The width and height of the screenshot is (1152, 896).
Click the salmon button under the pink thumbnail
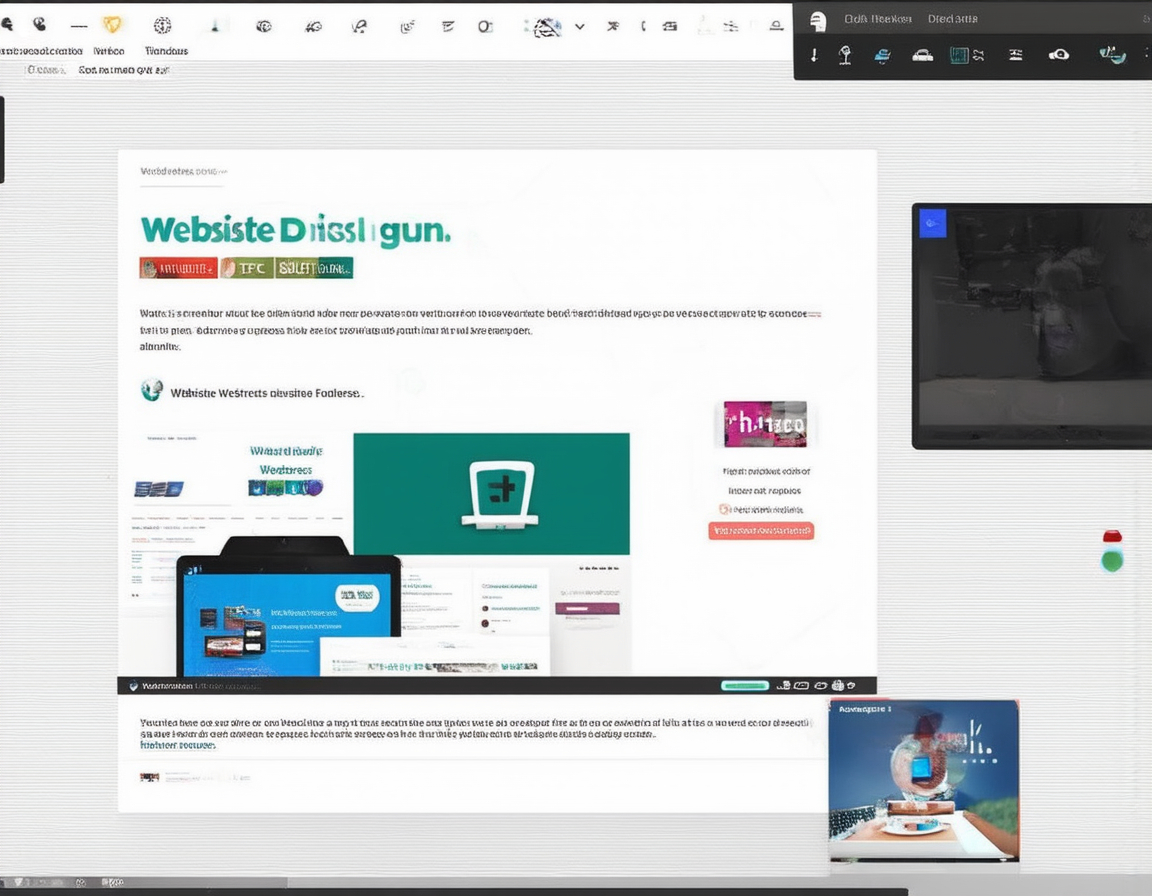[x=761, y=531]
